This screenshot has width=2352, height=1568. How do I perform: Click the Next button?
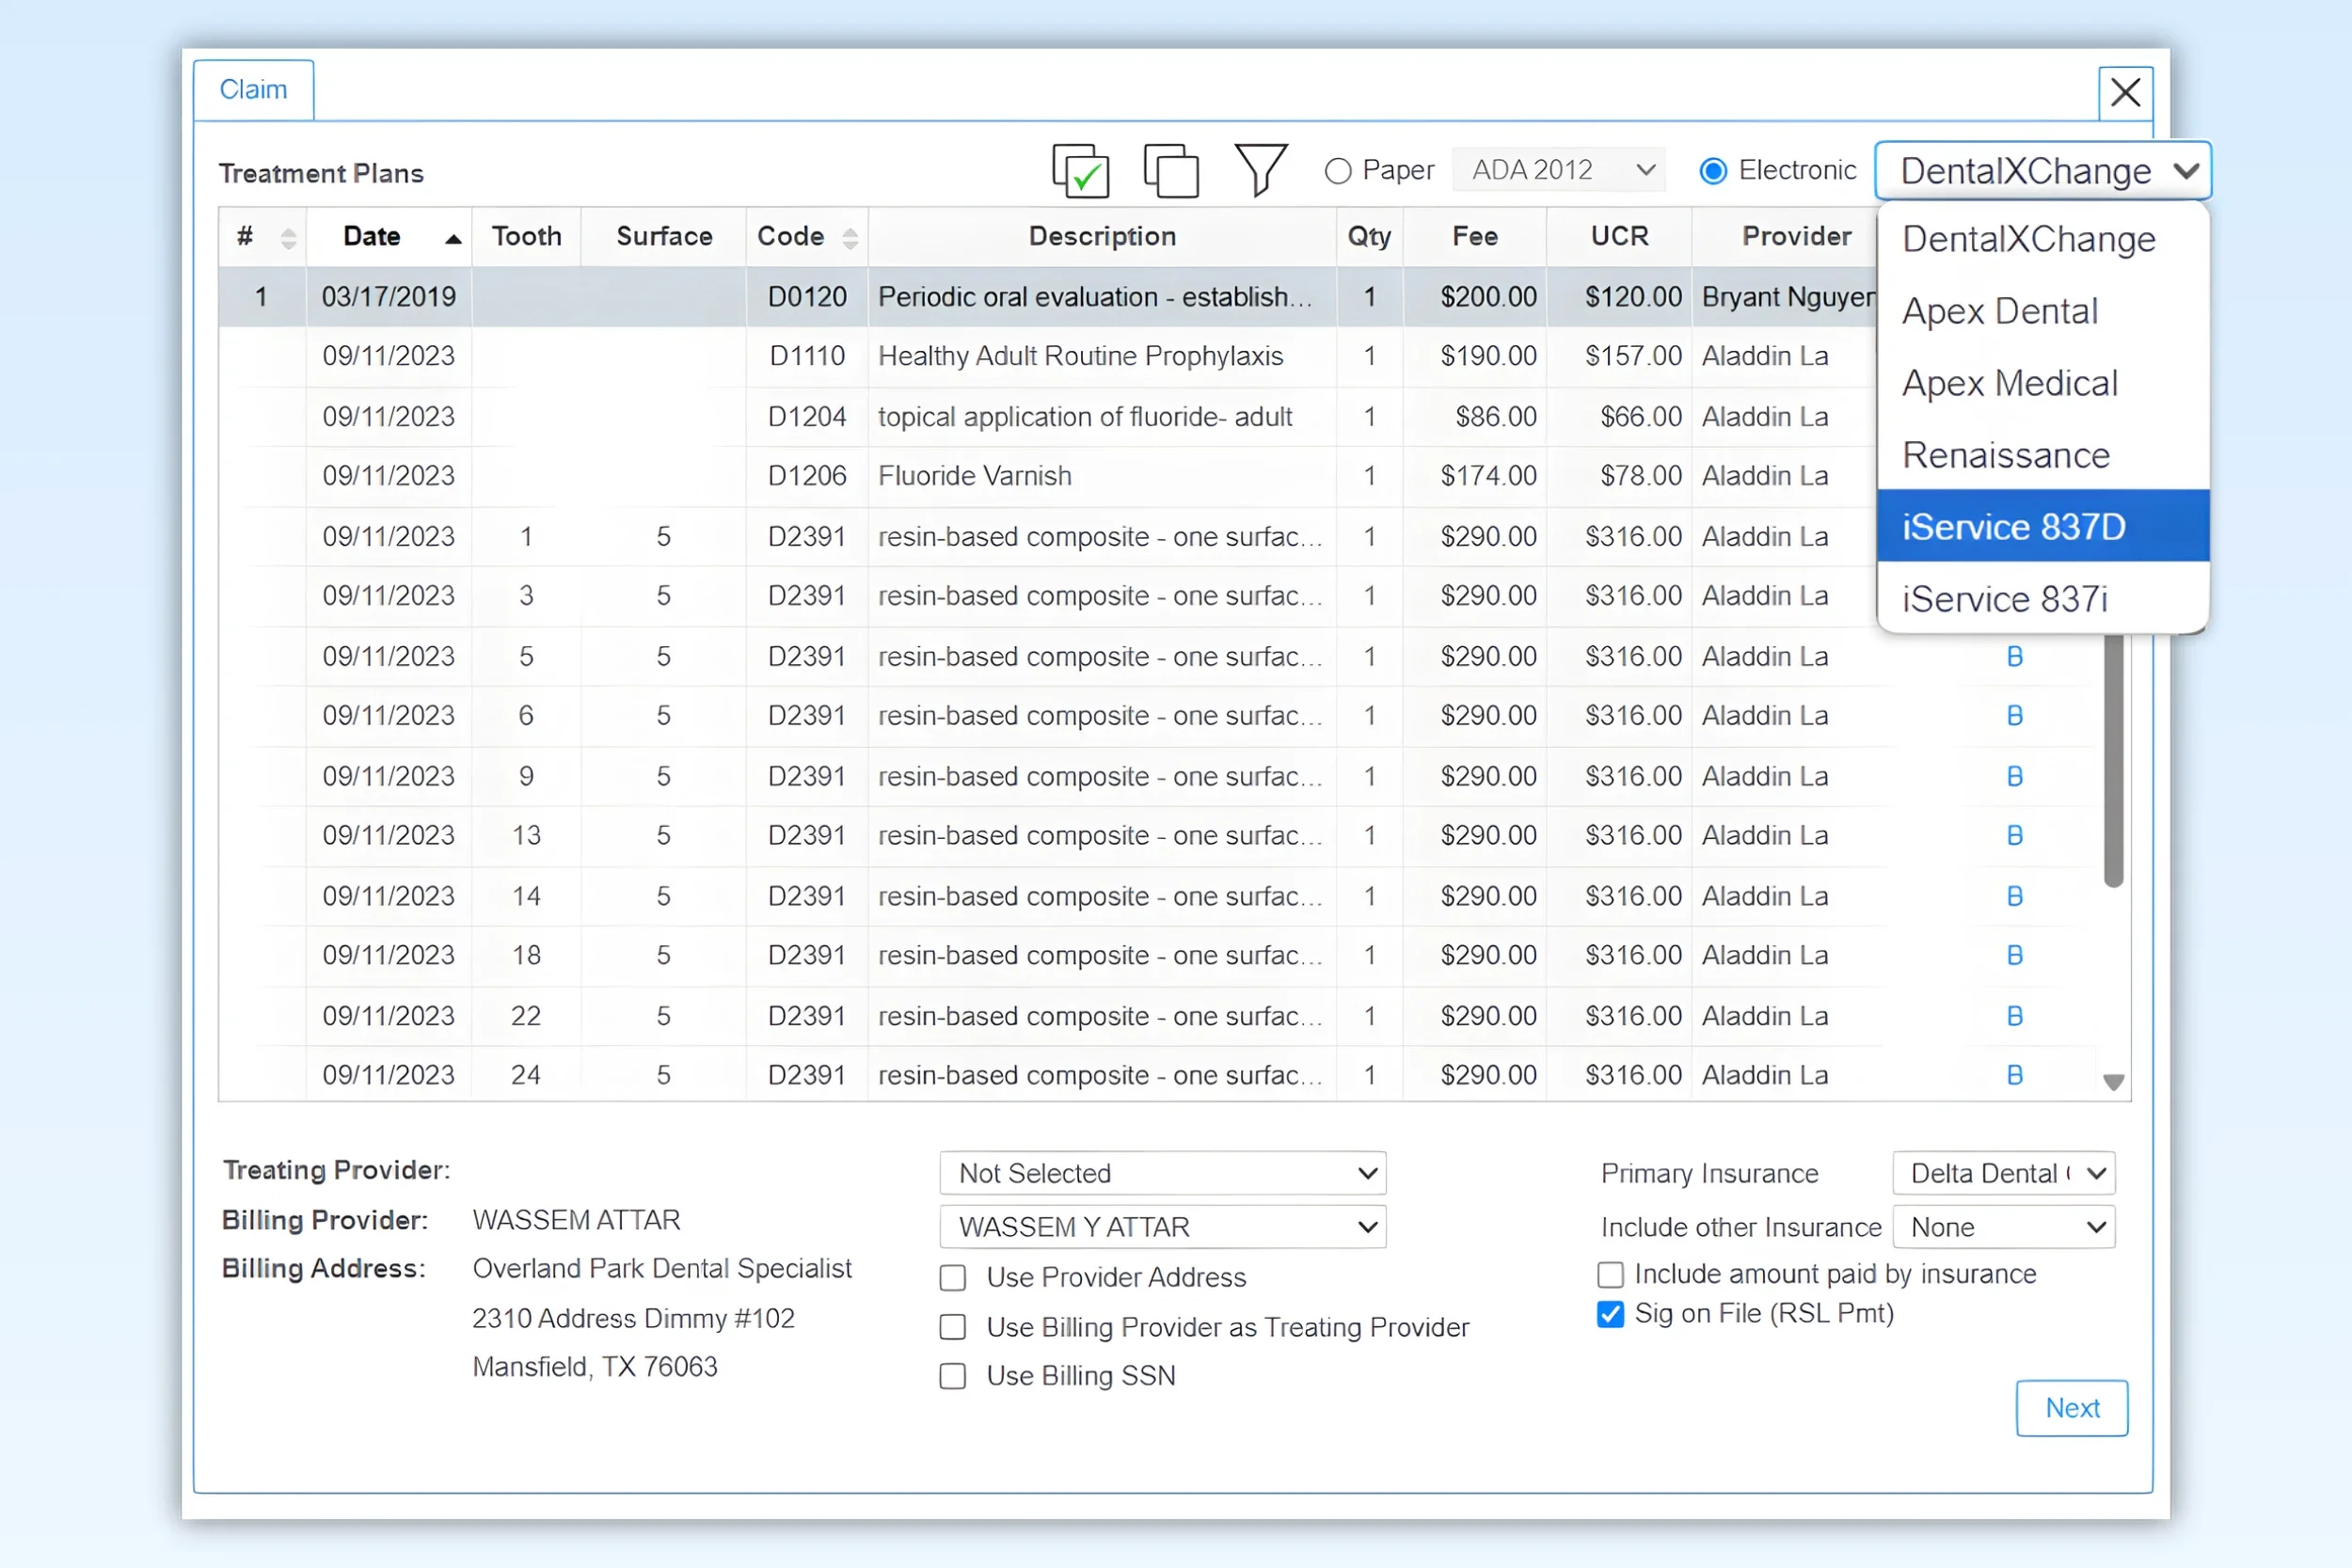[x=2071, y=1408]
